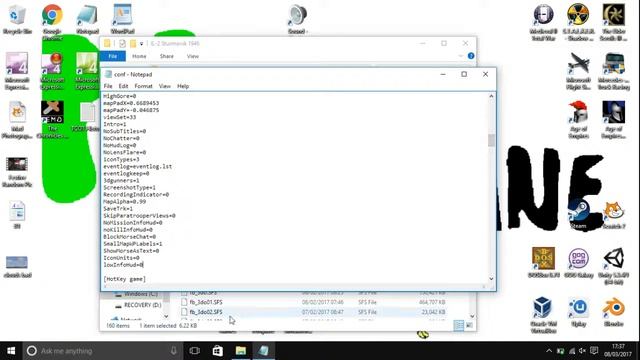Open the Notepad Format menu
Image resolution: width=640 pixels, height=360 pixels.
tap(143, 86)
